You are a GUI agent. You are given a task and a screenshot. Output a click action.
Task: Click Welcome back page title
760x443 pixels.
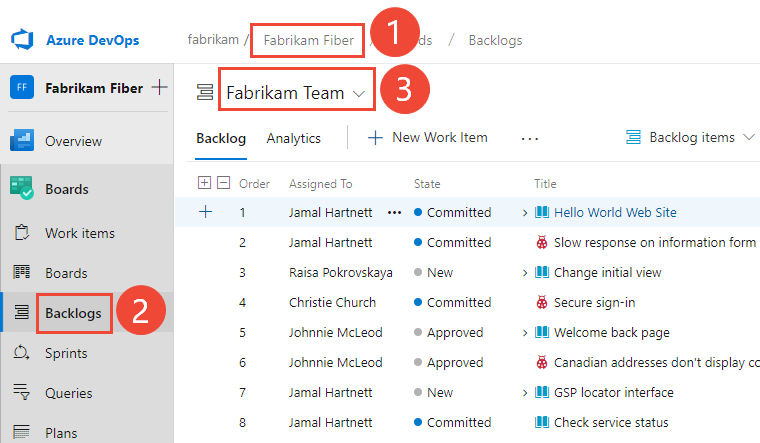pyautogui.click(x=612, y=333)
